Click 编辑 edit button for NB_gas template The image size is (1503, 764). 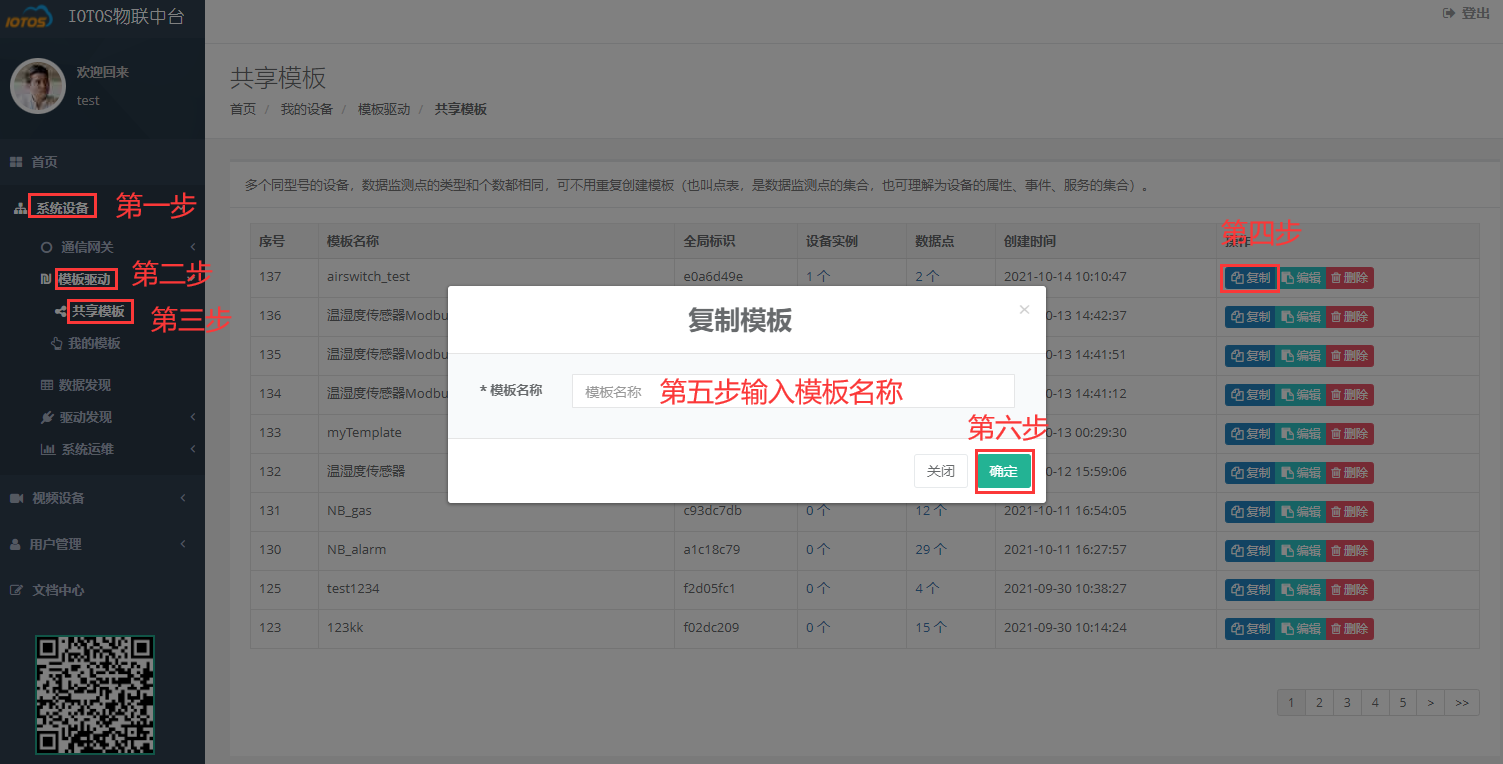[1300, 511]
